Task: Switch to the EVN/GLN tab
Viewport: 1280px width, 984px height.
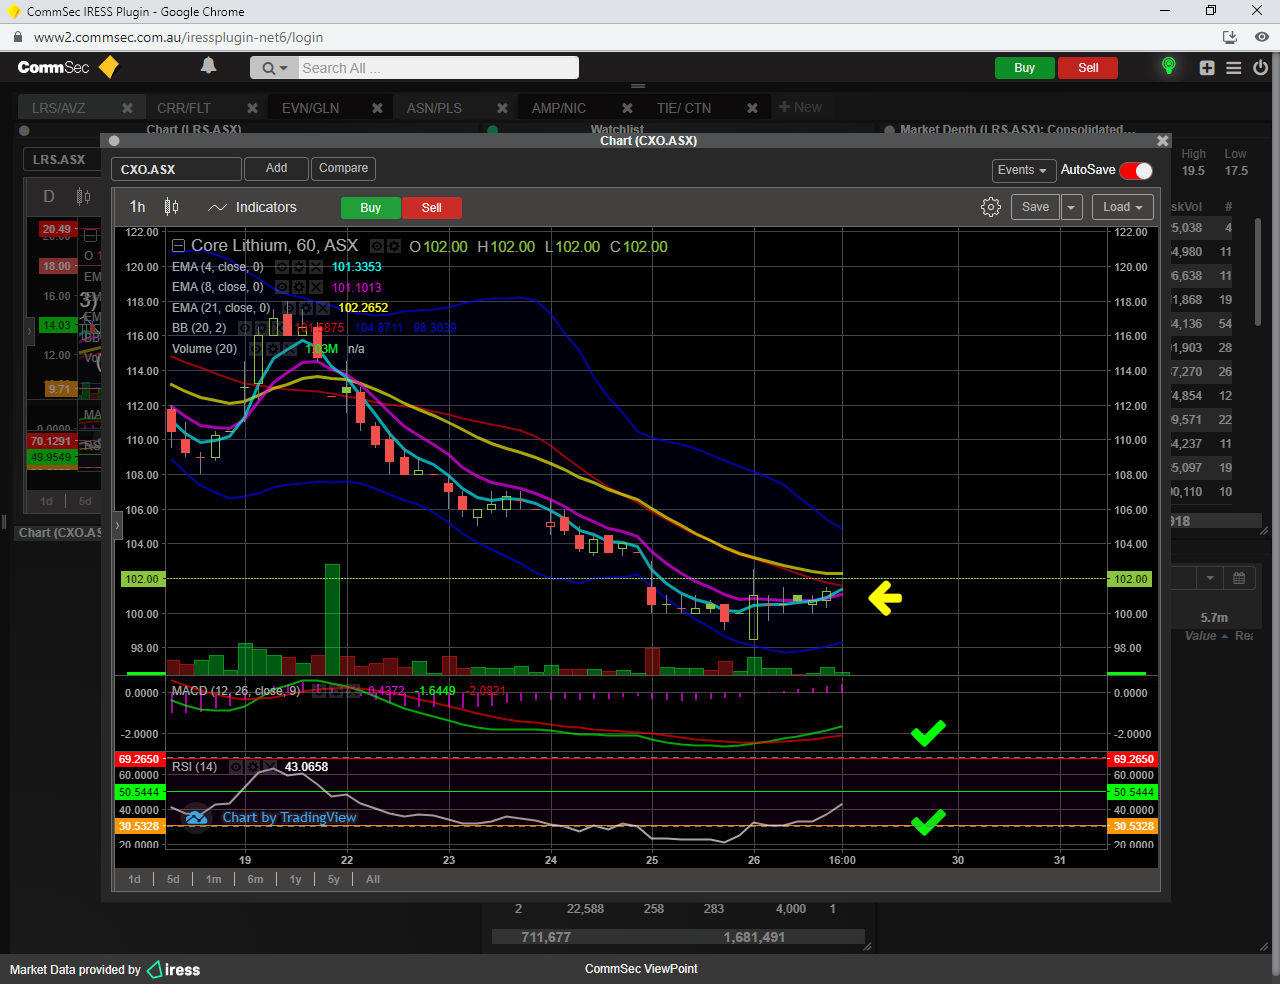Action: pyautogui.click(x=310, y=108)
